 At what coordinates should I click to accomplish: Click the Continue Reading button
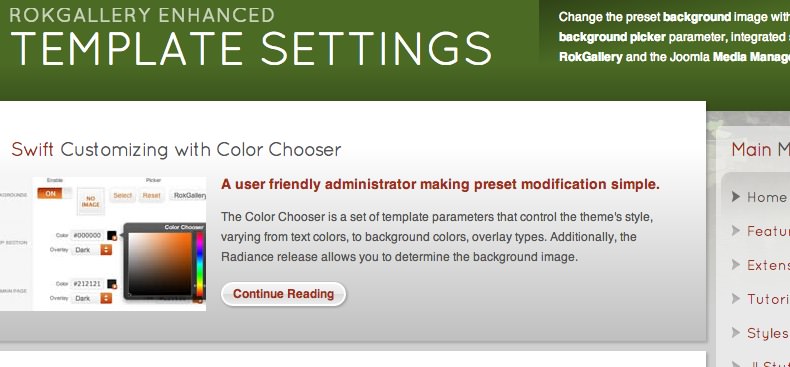[284, 294]
